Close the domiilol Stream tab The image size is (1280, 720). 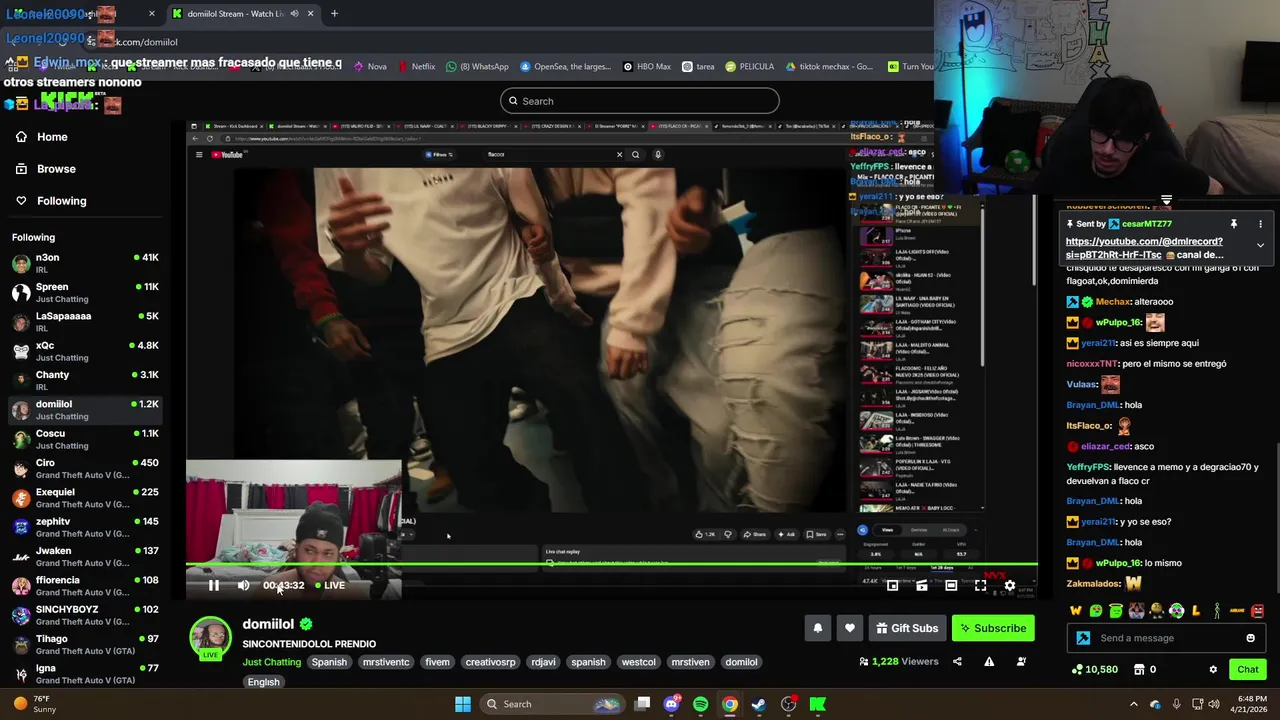(x=310, y=14)
